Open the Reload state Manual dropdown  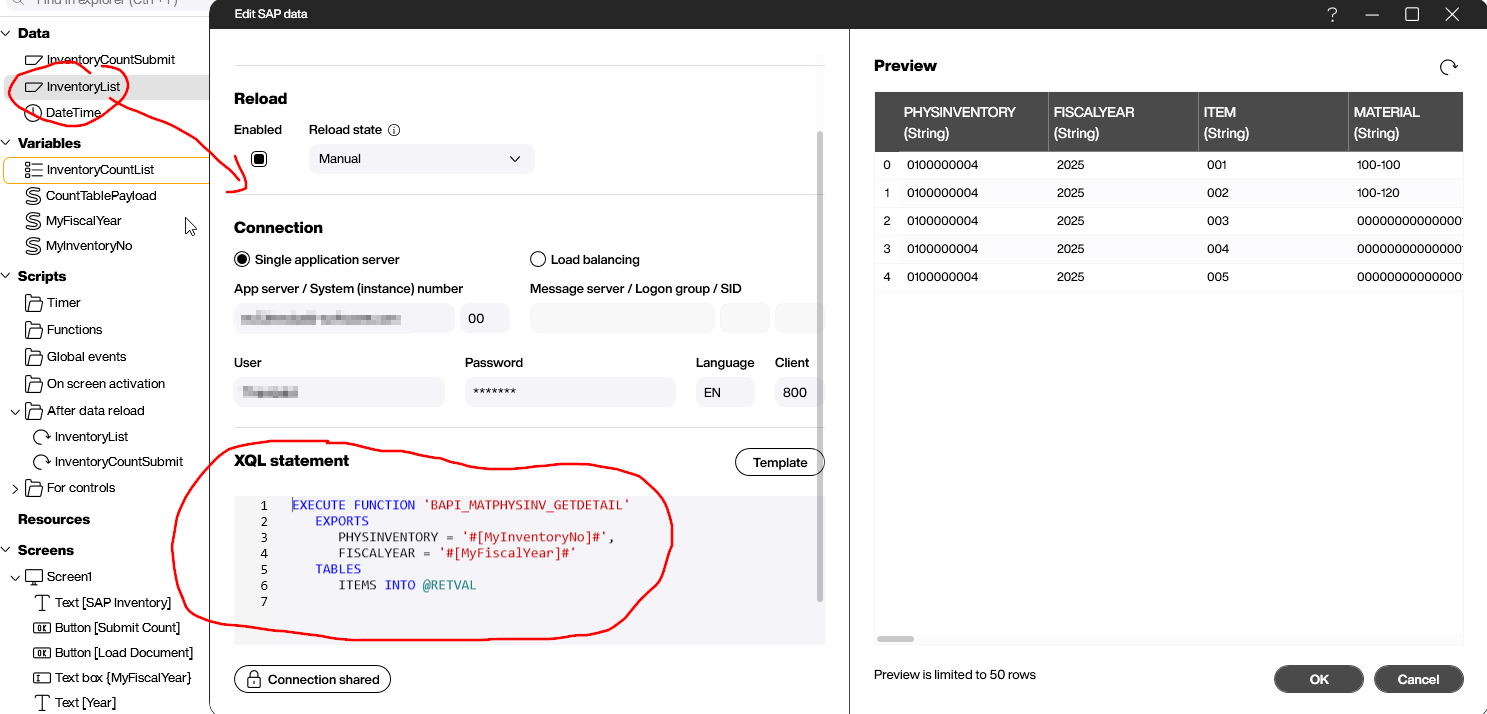[x=421, y=159]
